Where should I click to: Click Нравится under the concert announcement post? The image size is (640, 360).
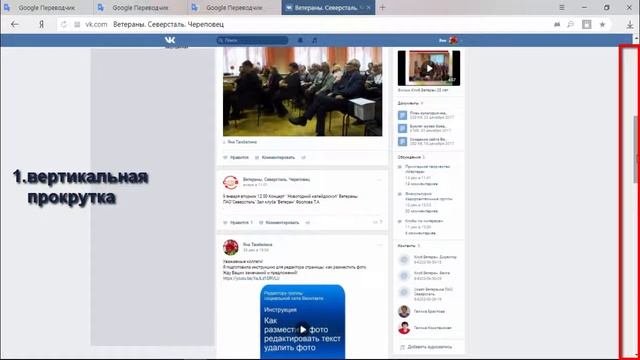pos(238,222)
